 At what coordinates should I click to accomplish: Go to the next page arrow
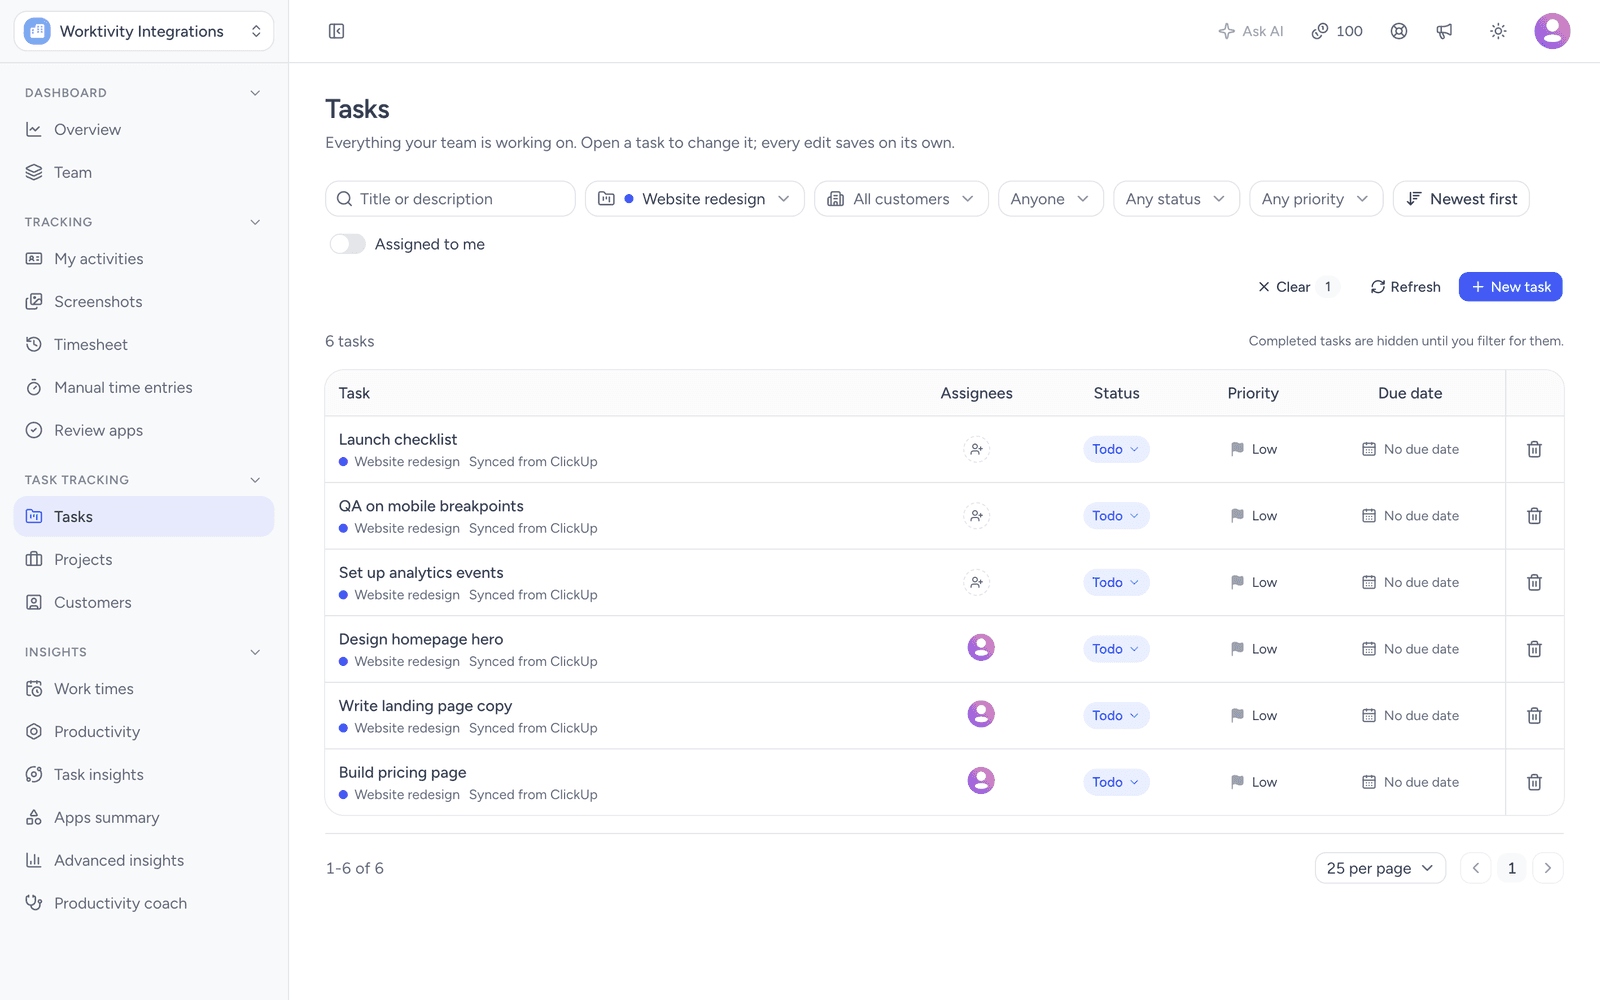(1547, 868)
